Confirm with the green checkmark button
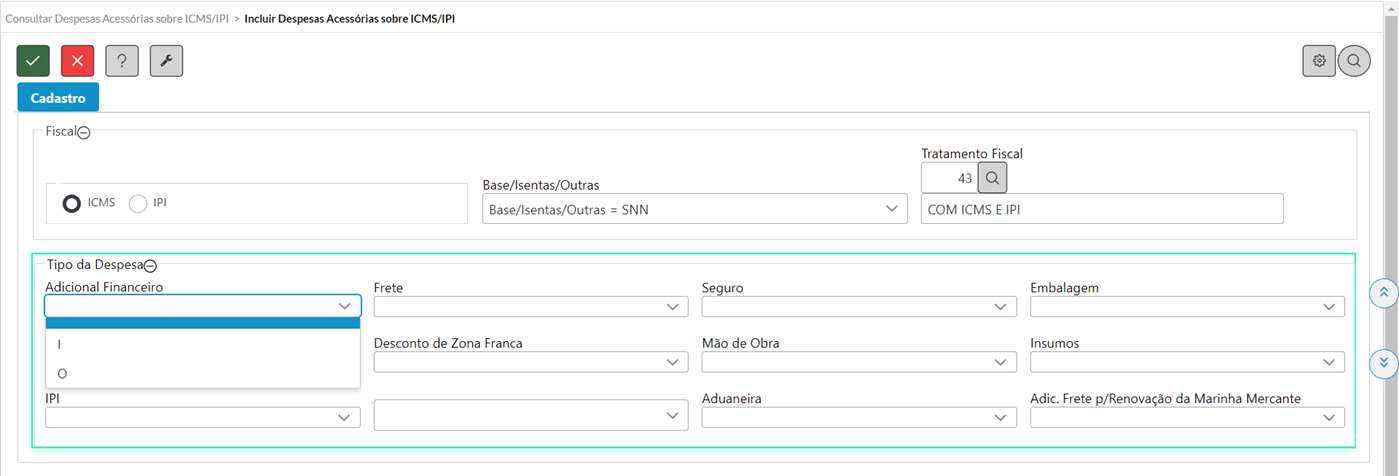1399x476 pixels. coord(33,61)
